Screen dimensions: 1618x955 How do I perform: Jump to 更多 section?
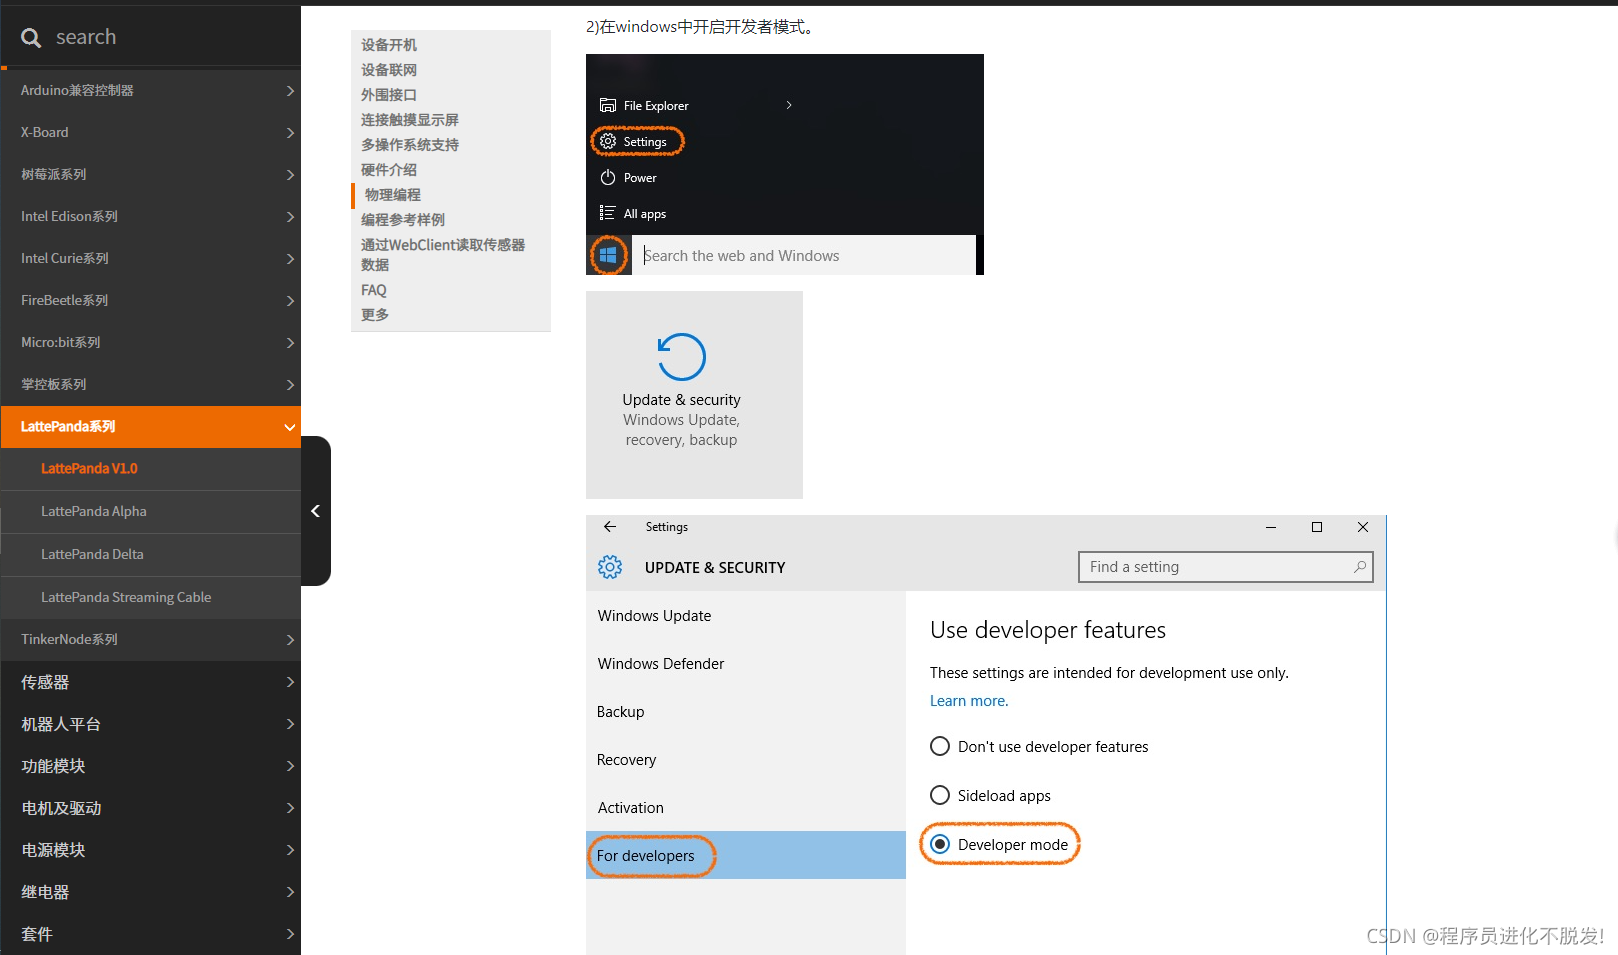(x=375, y=315)
